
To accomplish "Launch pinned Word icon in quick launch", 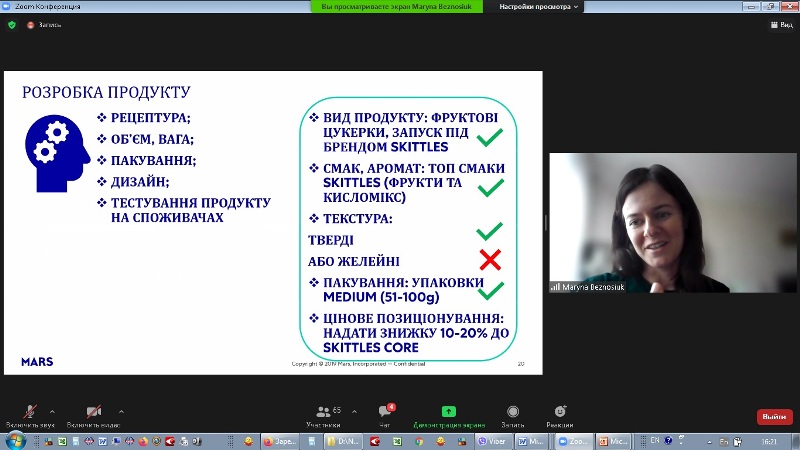I will click(x=103, y=441).
